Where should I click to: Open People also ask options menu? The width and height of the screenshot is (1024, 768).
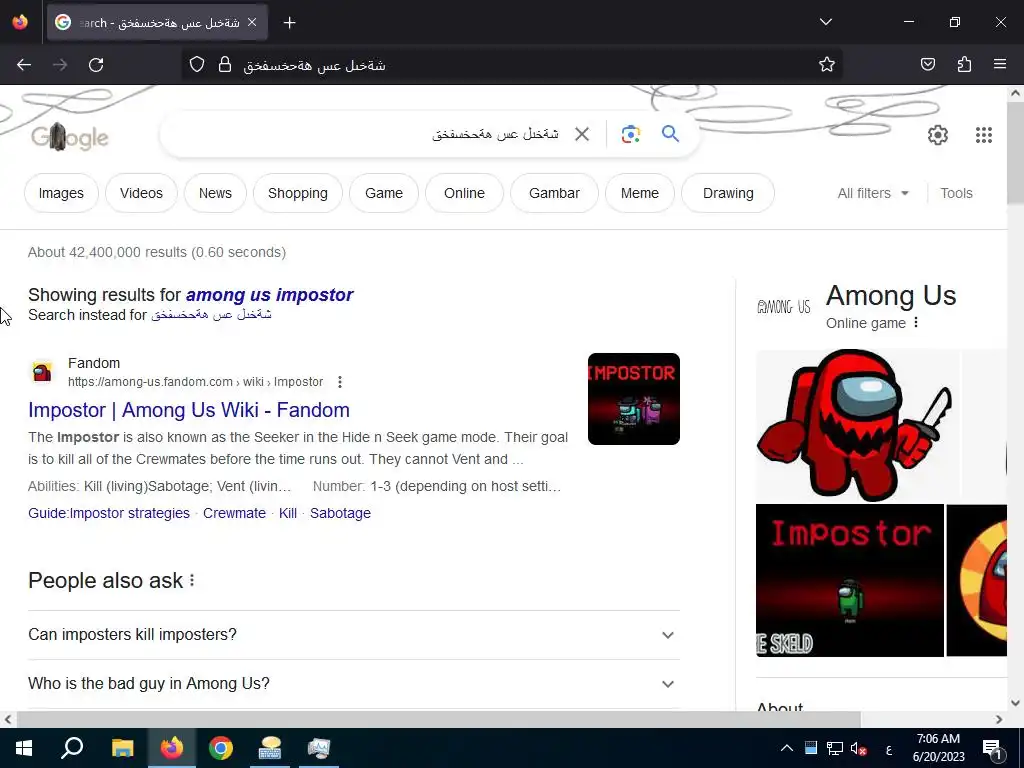click(x=192, y=581)
